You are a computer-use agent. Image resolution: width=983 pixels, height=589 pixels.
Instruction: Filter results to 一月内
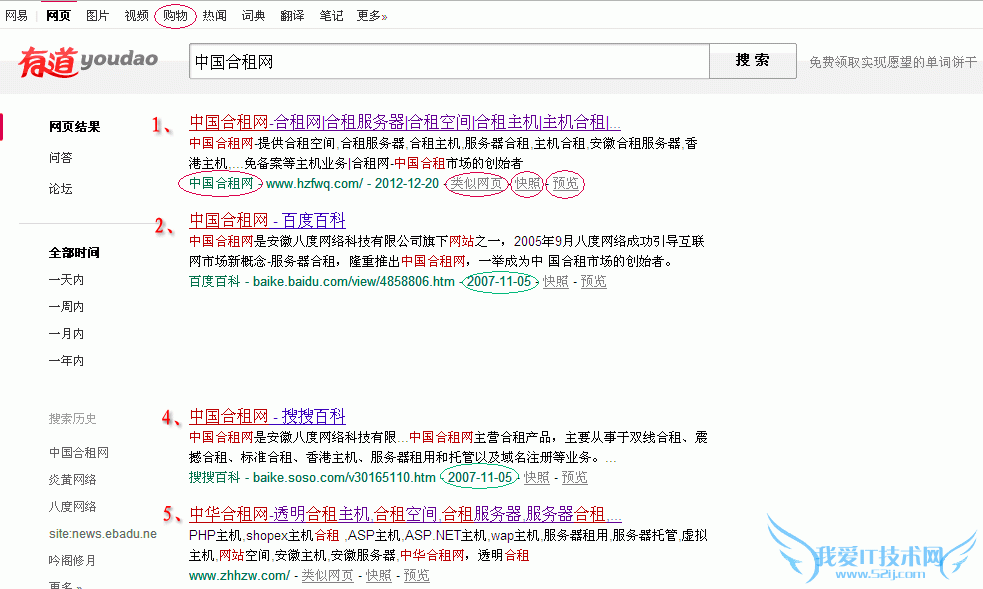tap(66, 333)
